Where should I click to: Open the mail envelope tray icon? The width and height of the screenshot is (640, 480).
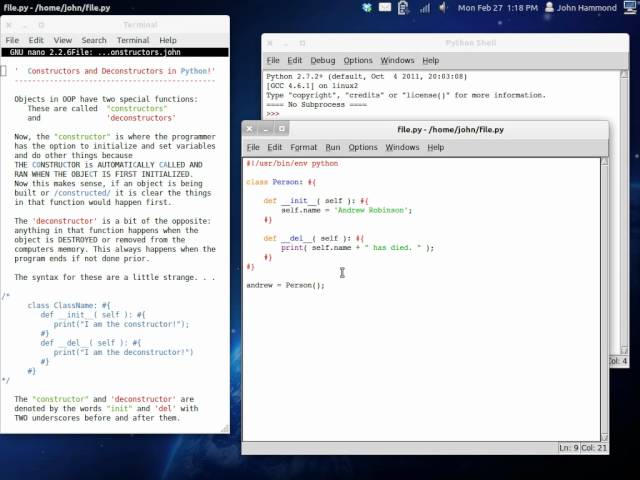tap(385, 7)
